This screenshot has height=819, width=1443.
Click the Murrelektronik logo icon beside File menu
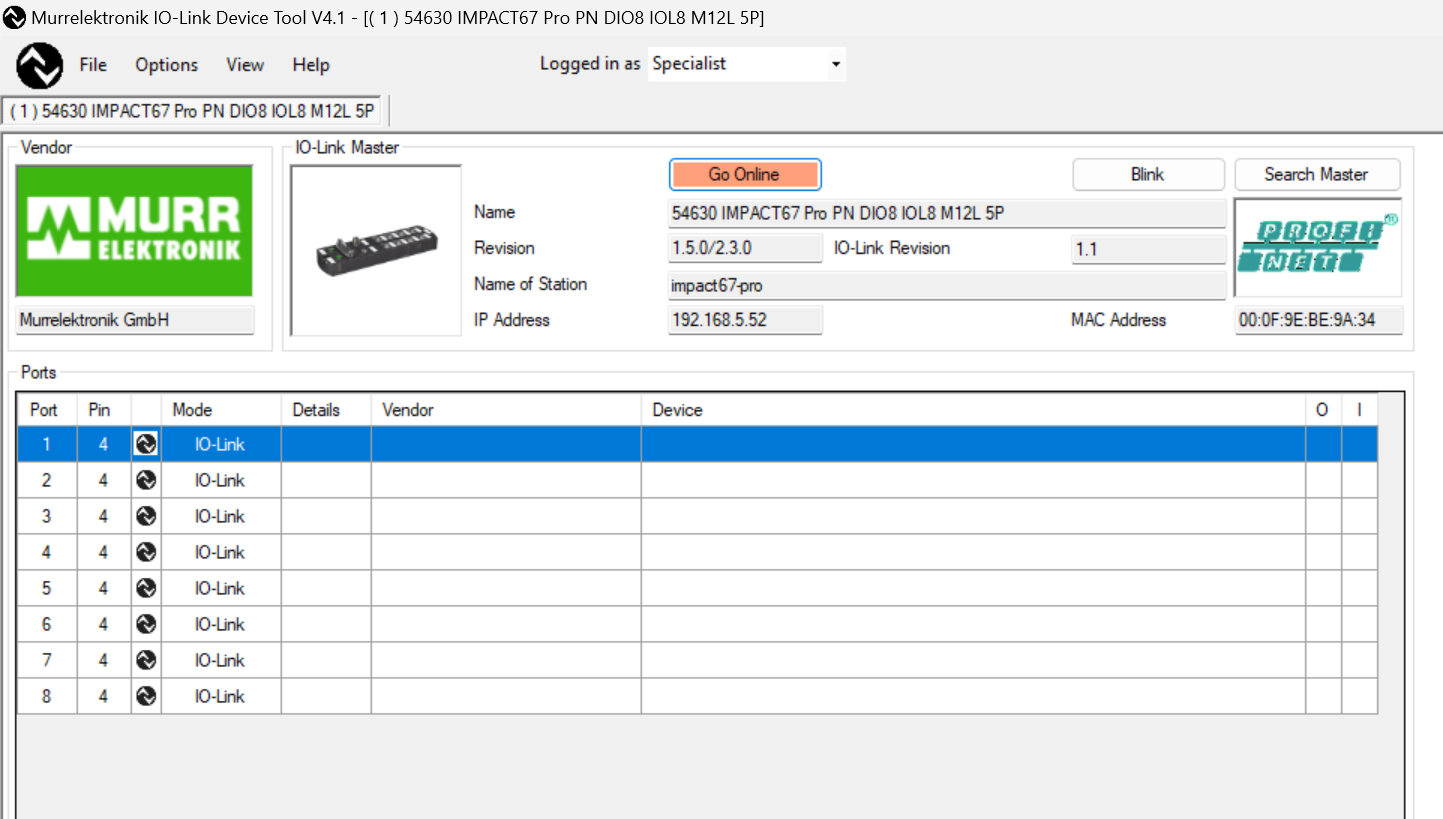[39, 65]
